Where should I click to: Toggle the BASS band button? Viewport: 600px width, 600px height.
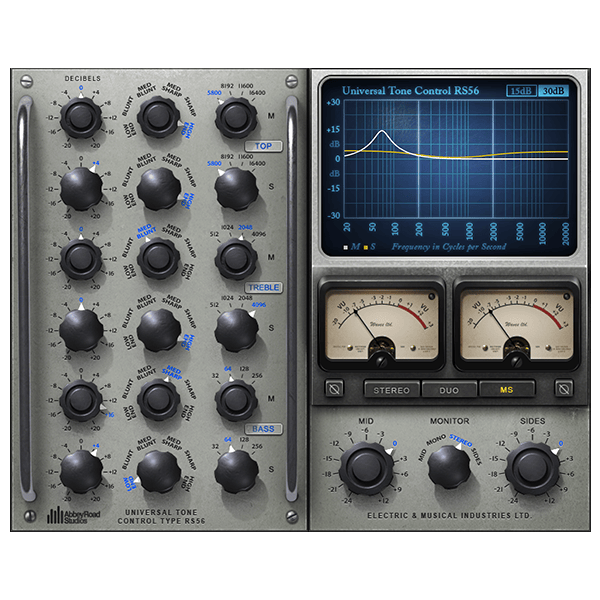(x=263, y=429)
